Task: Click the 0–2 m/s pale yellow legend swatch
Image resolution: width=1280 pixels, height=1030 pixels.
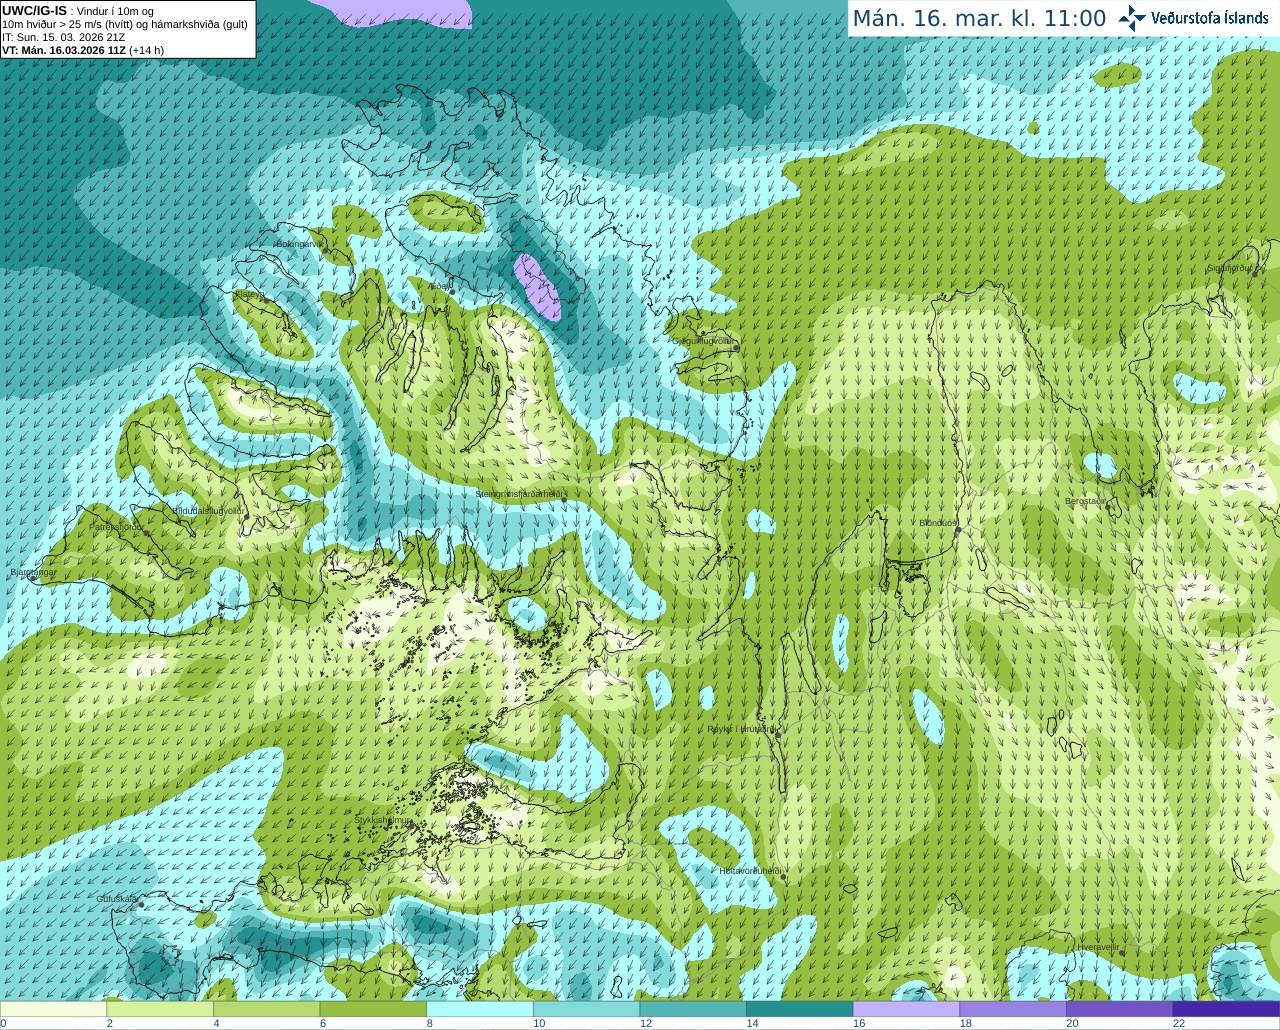Action: (54, 1009)
